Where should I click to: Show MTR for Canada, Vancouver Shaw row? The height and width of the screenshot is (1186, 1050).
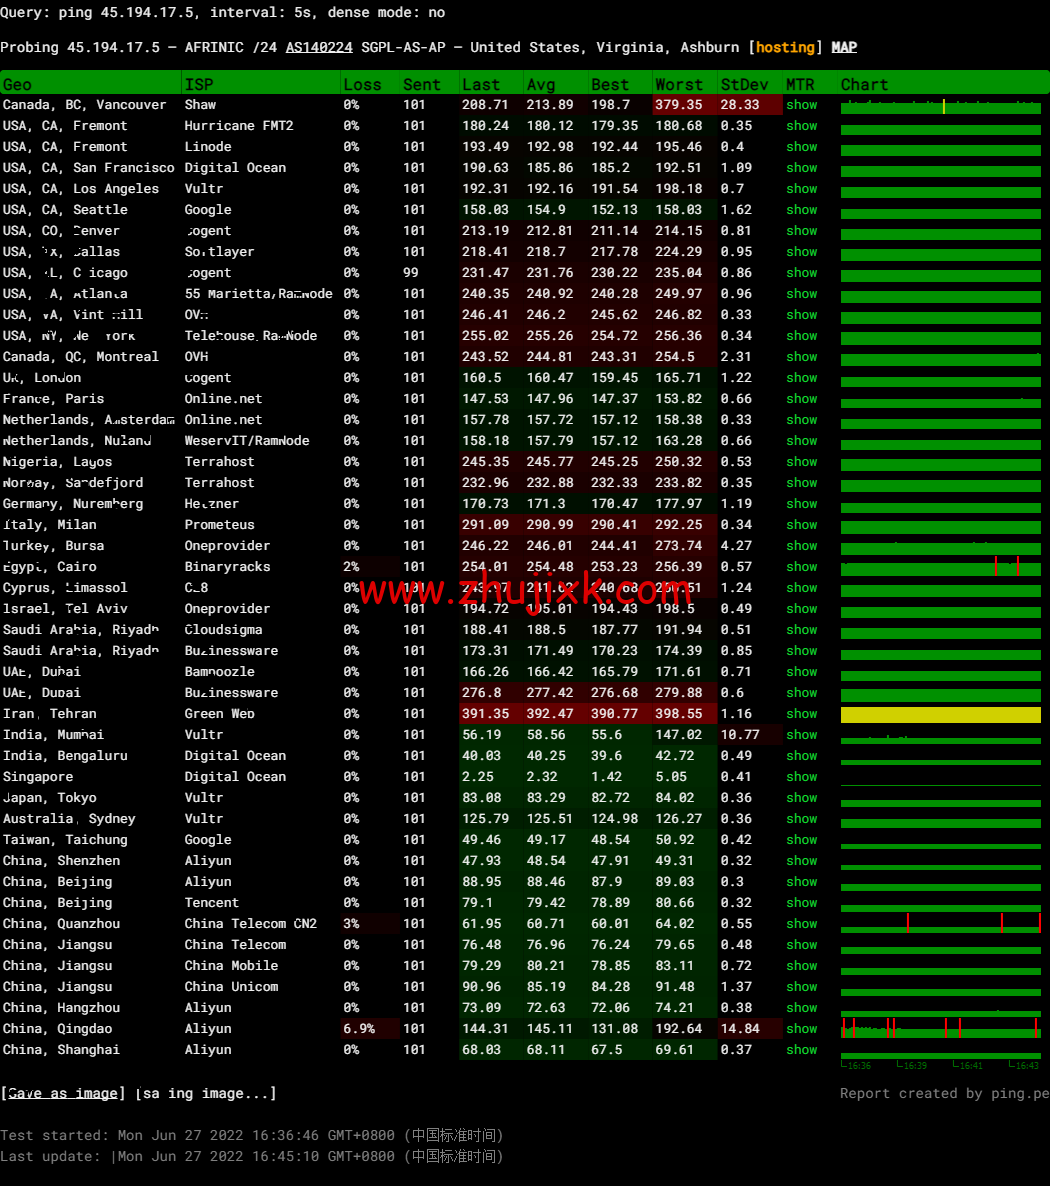point(801,105)
